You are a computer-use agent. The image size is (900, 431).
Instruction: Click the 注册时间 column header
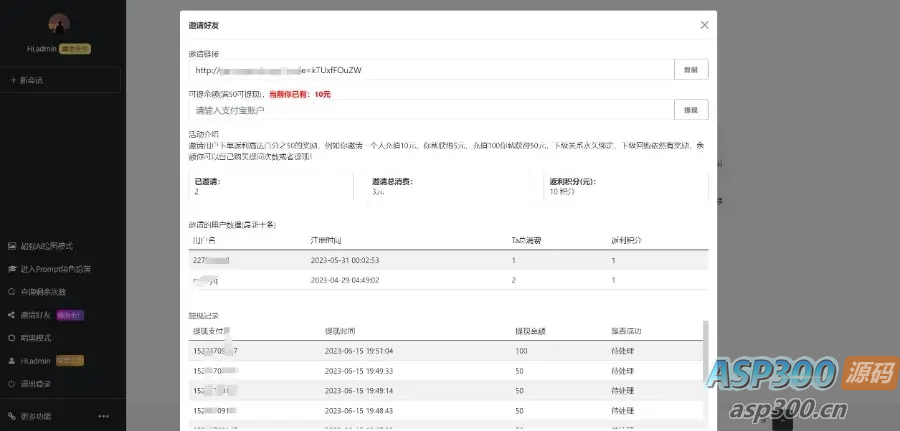click(327, 240)
